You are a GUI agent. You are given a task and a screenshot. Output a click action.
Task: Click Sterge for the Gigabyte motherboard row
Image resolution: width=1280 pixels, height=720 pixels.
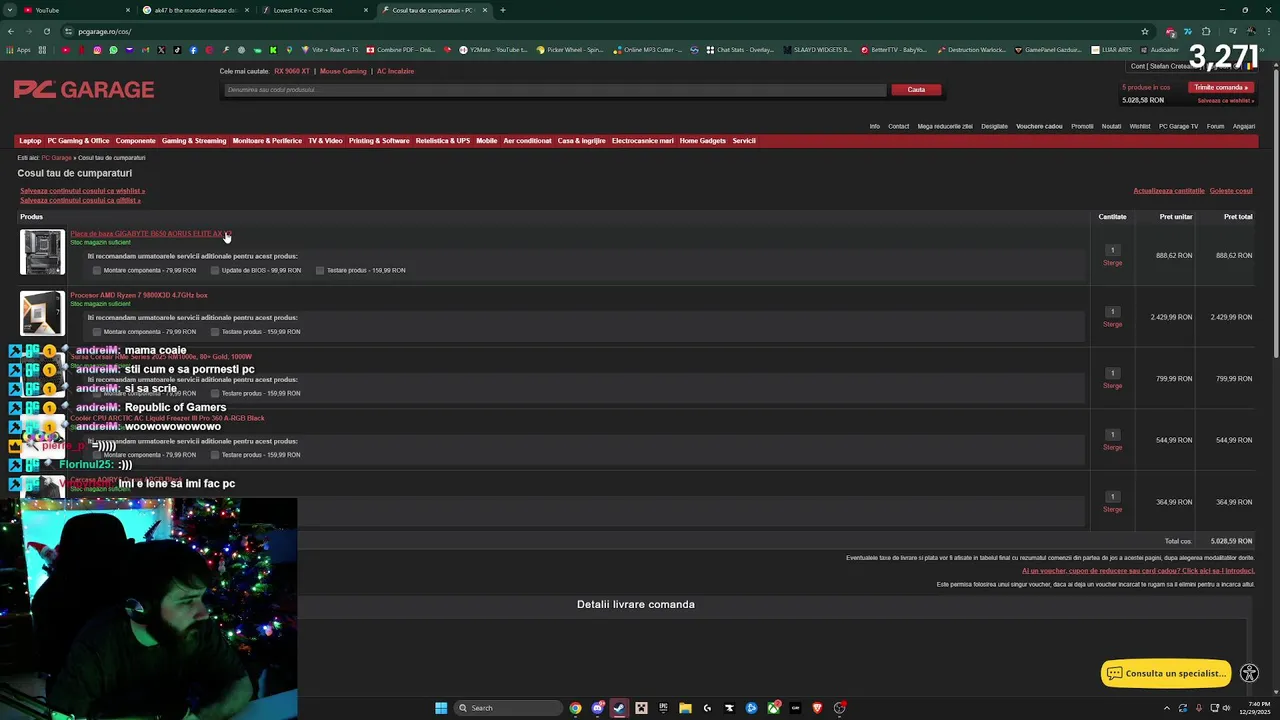(1112, 263)
